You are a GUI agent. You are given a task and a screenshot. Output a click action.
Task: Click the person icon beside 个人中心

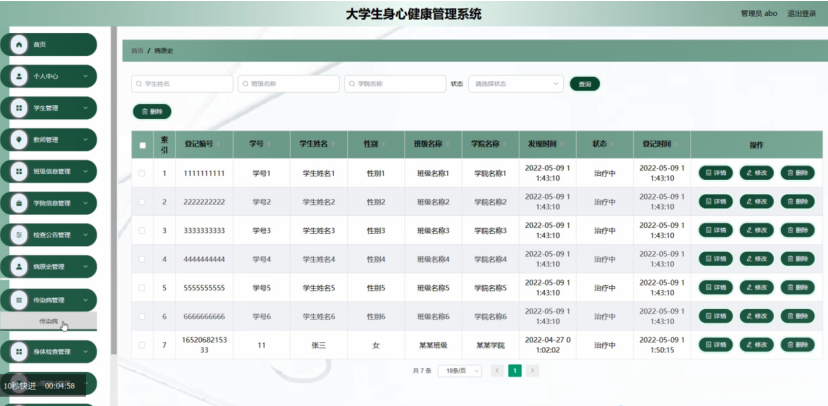(19, 77)
